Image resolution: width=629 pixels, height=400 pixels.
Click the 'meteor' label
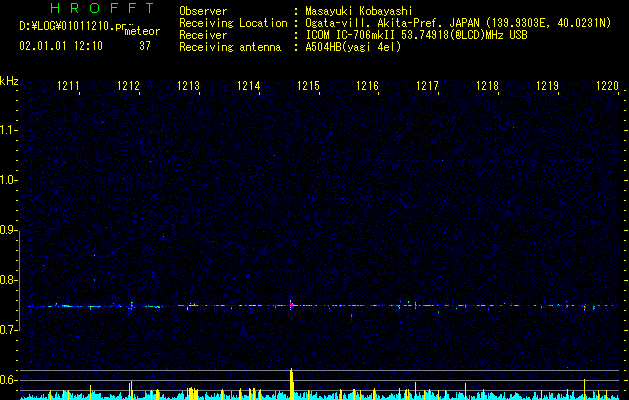click(x=142, y=31)
